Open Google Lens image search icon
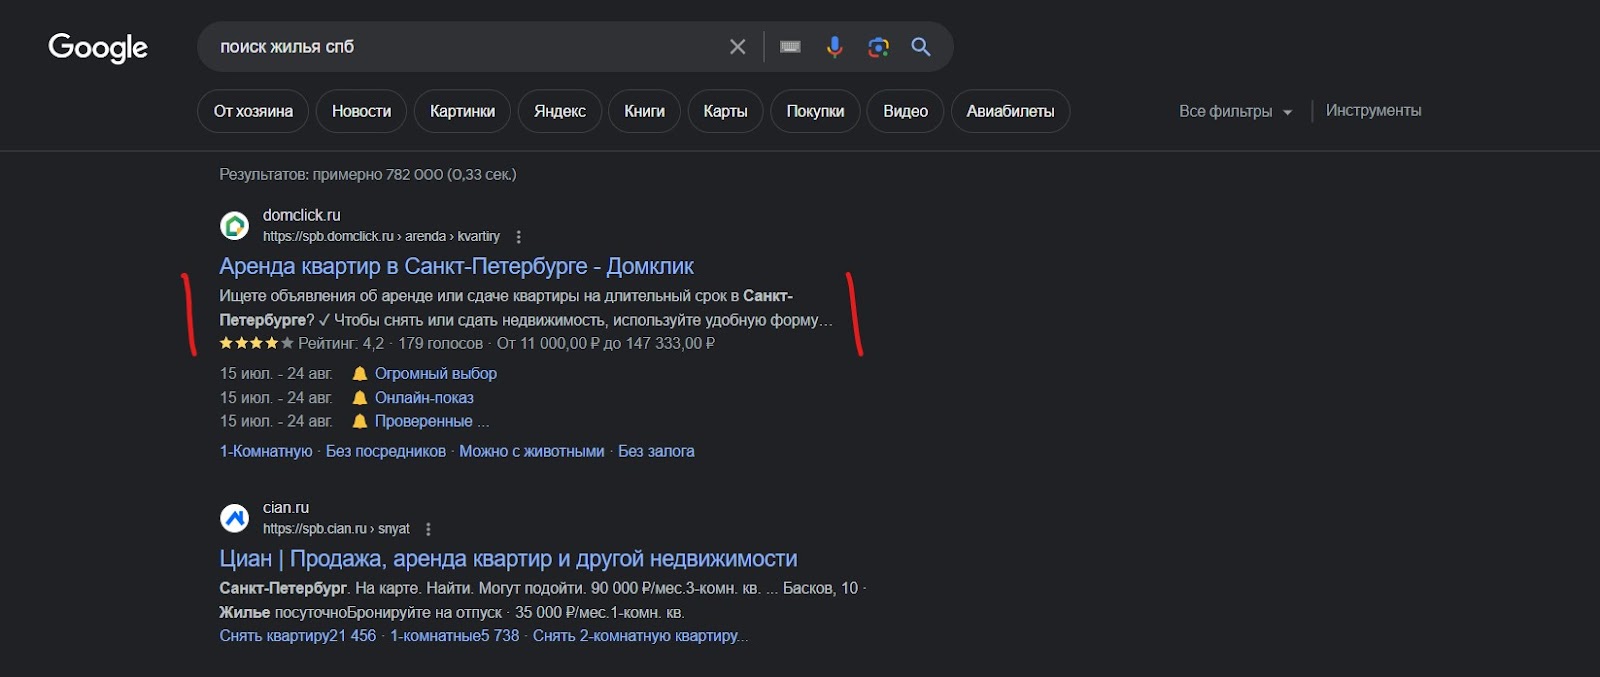 click(878, 47)
